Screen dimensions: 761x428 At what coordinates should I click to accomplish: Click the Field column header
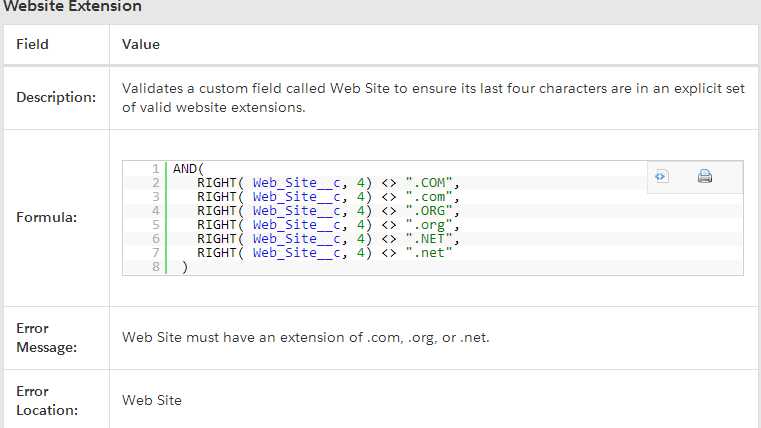tap(32, 44)
